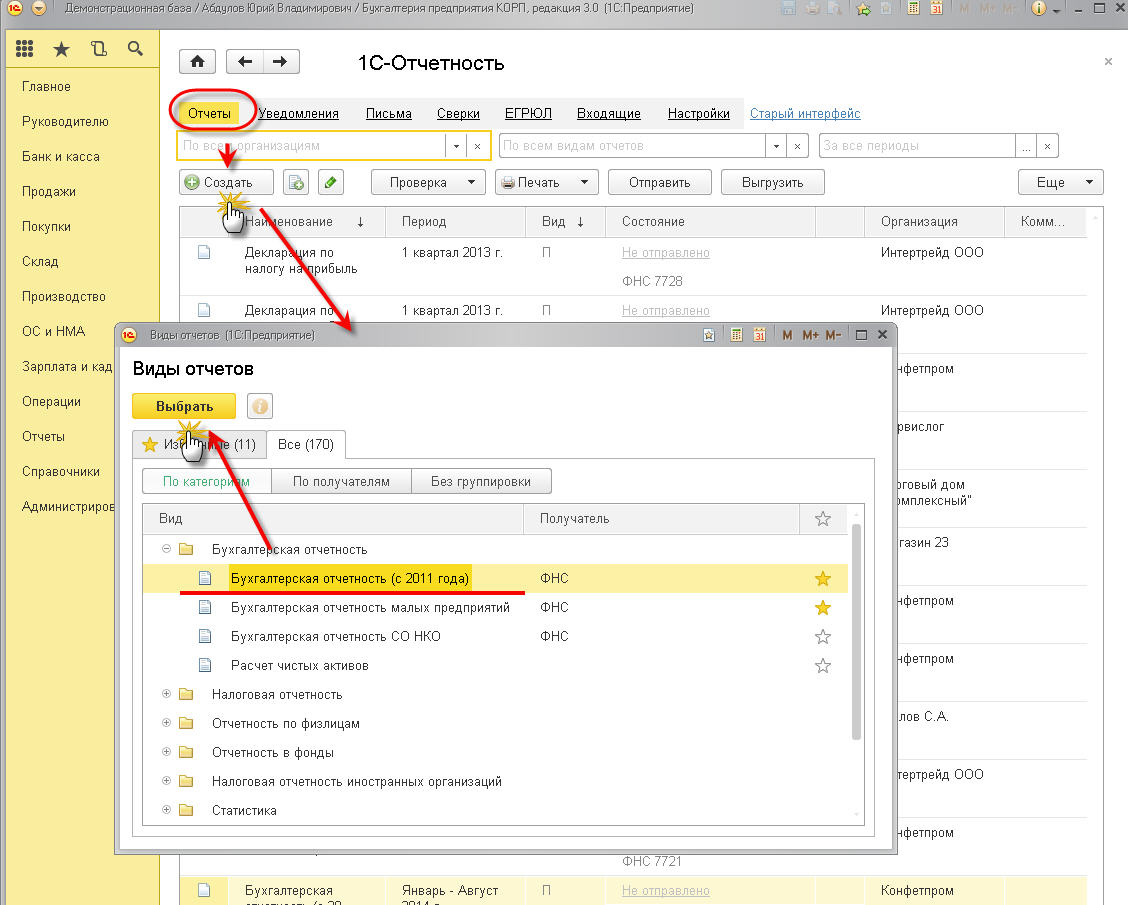Screen dimensions: 1128x905
Task: Open calculator icon in main title bar
Action: tap(914, 9)
